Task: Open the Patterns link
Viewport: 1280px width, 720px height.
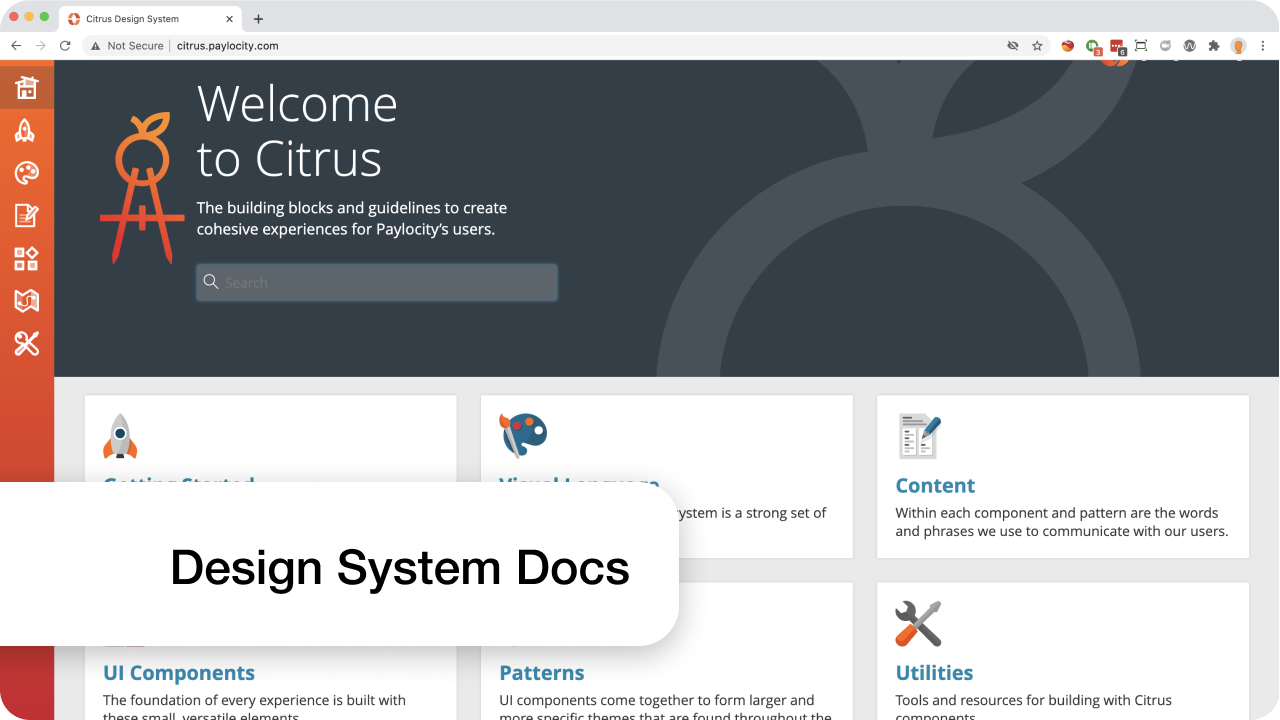Action: pos(542,673)
